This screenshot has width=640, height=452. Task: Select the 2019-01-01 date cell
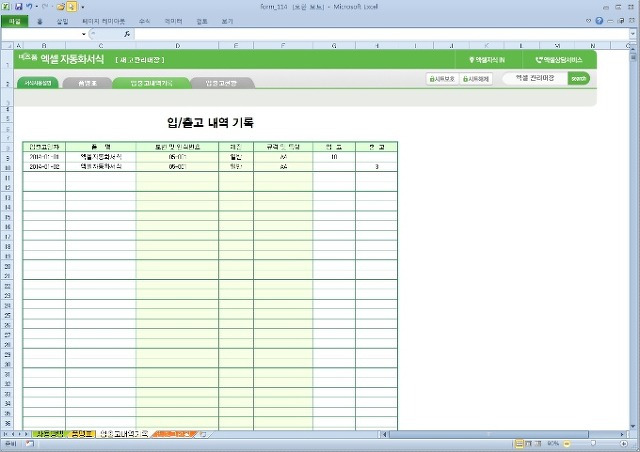44,157
